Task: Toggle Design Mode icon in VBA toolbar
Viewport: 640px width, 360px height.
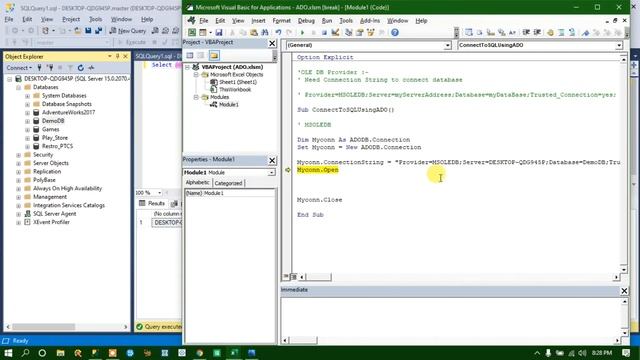Action: click(x=335, y=32)
